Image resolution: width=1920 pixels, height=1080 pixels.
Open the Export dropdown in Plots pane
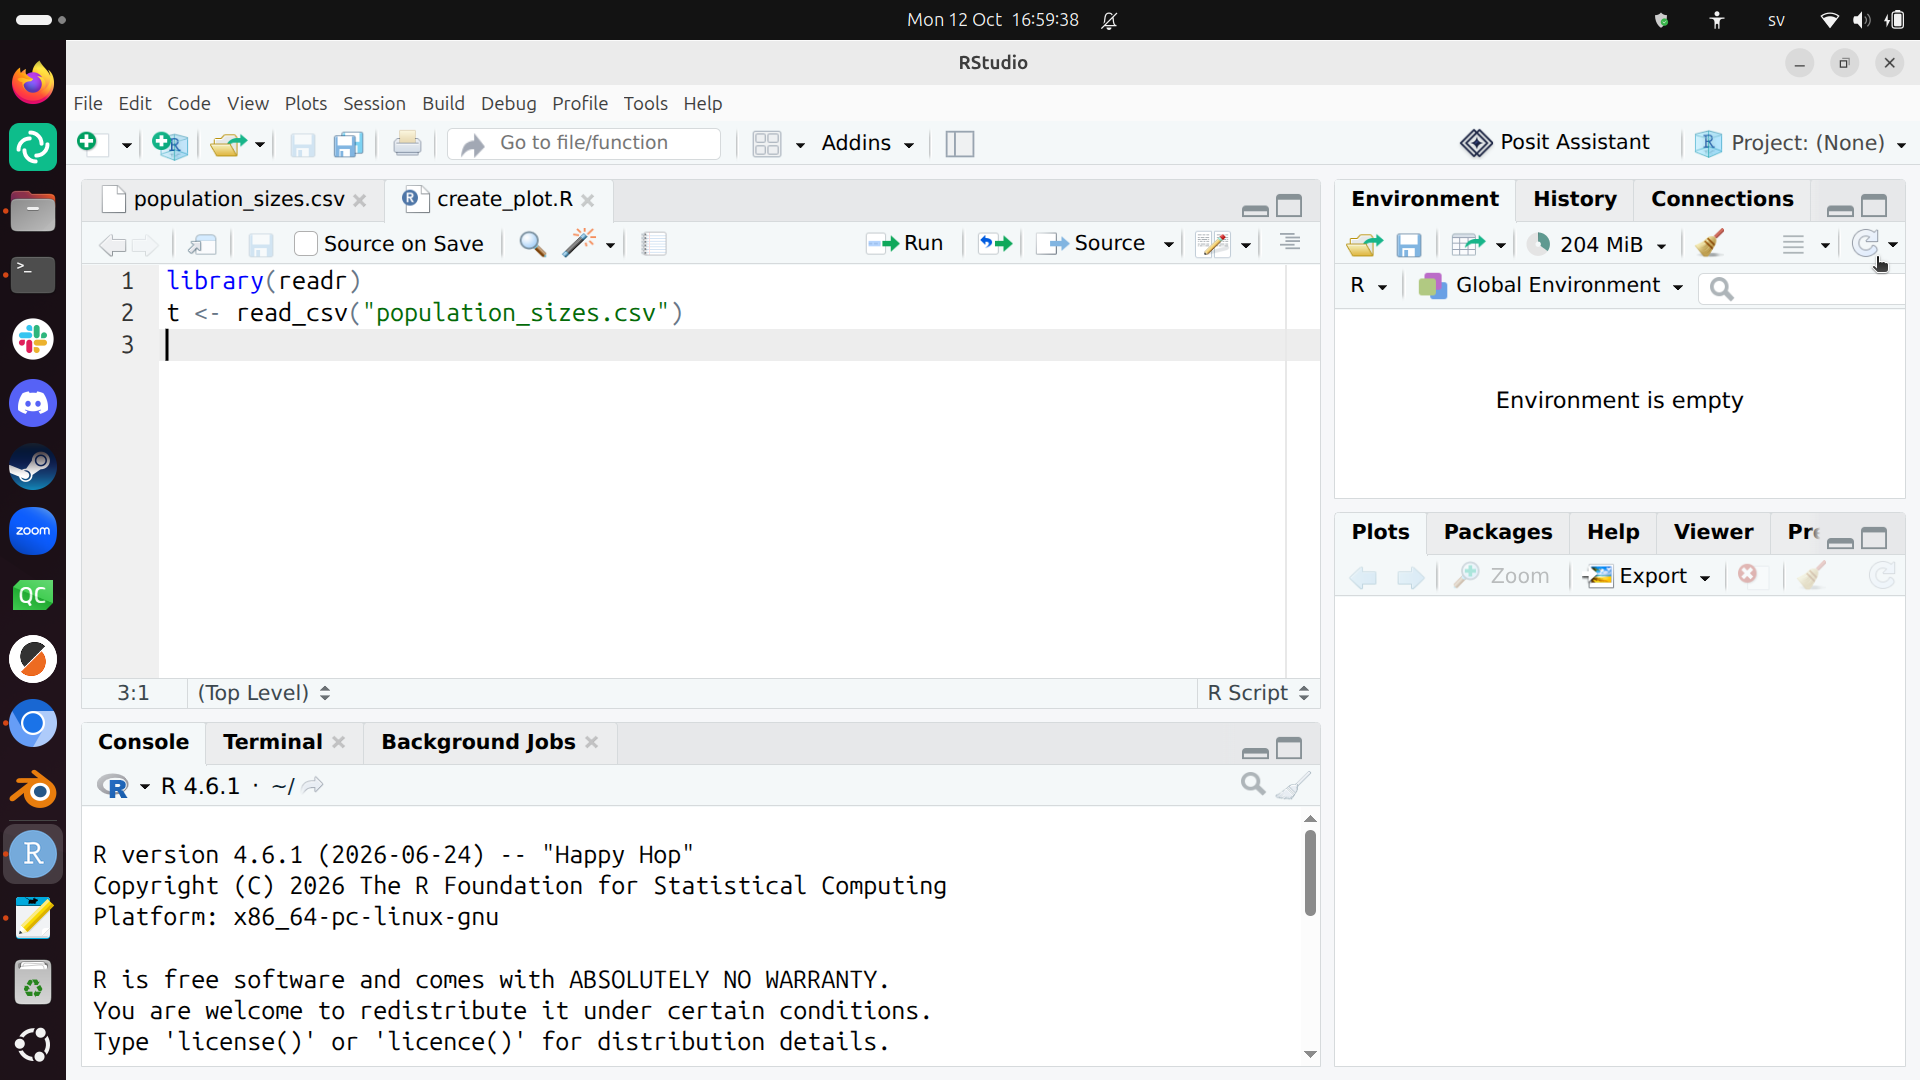(1649, 576)
